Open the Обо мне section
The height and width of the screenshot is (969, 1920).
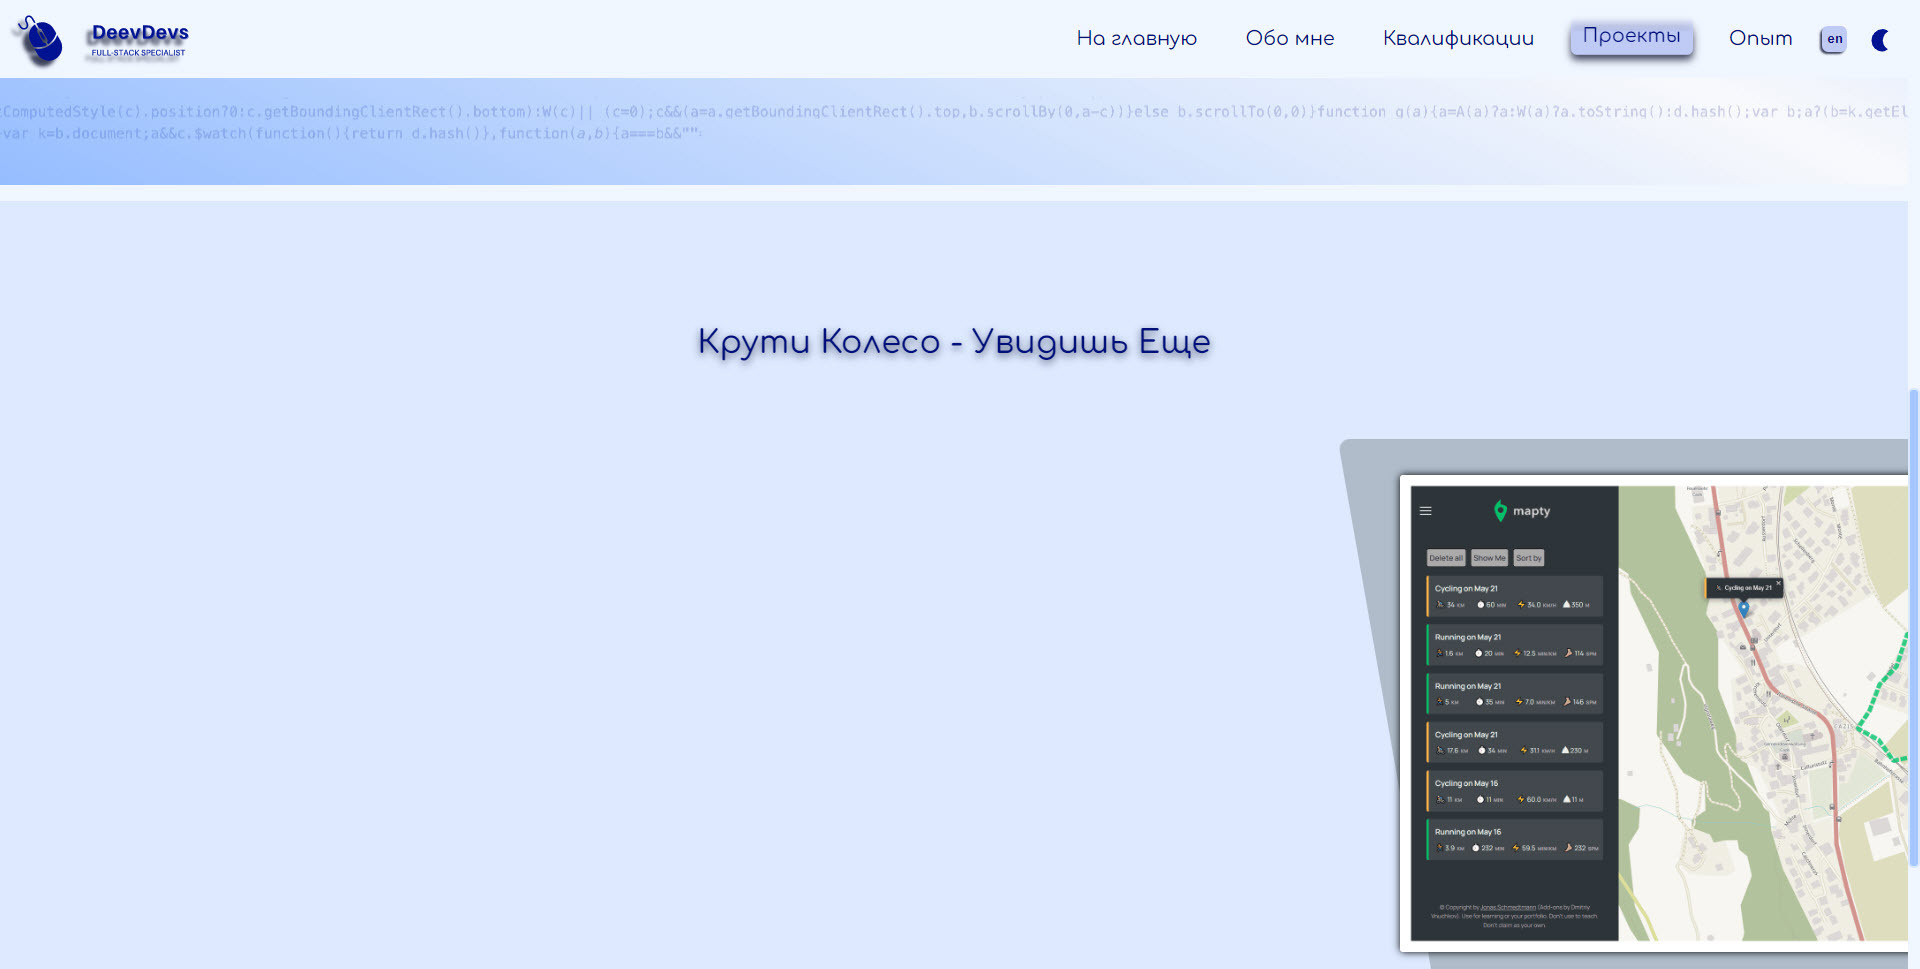tap(1290, 38)
